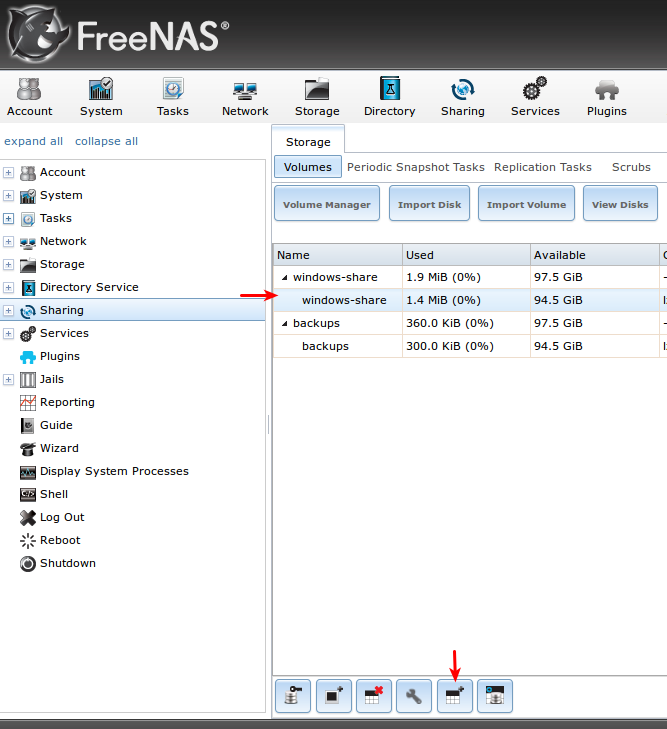Open Storage in the top toolbar
This screenshot has width=667, height=729.
(317, 97)
